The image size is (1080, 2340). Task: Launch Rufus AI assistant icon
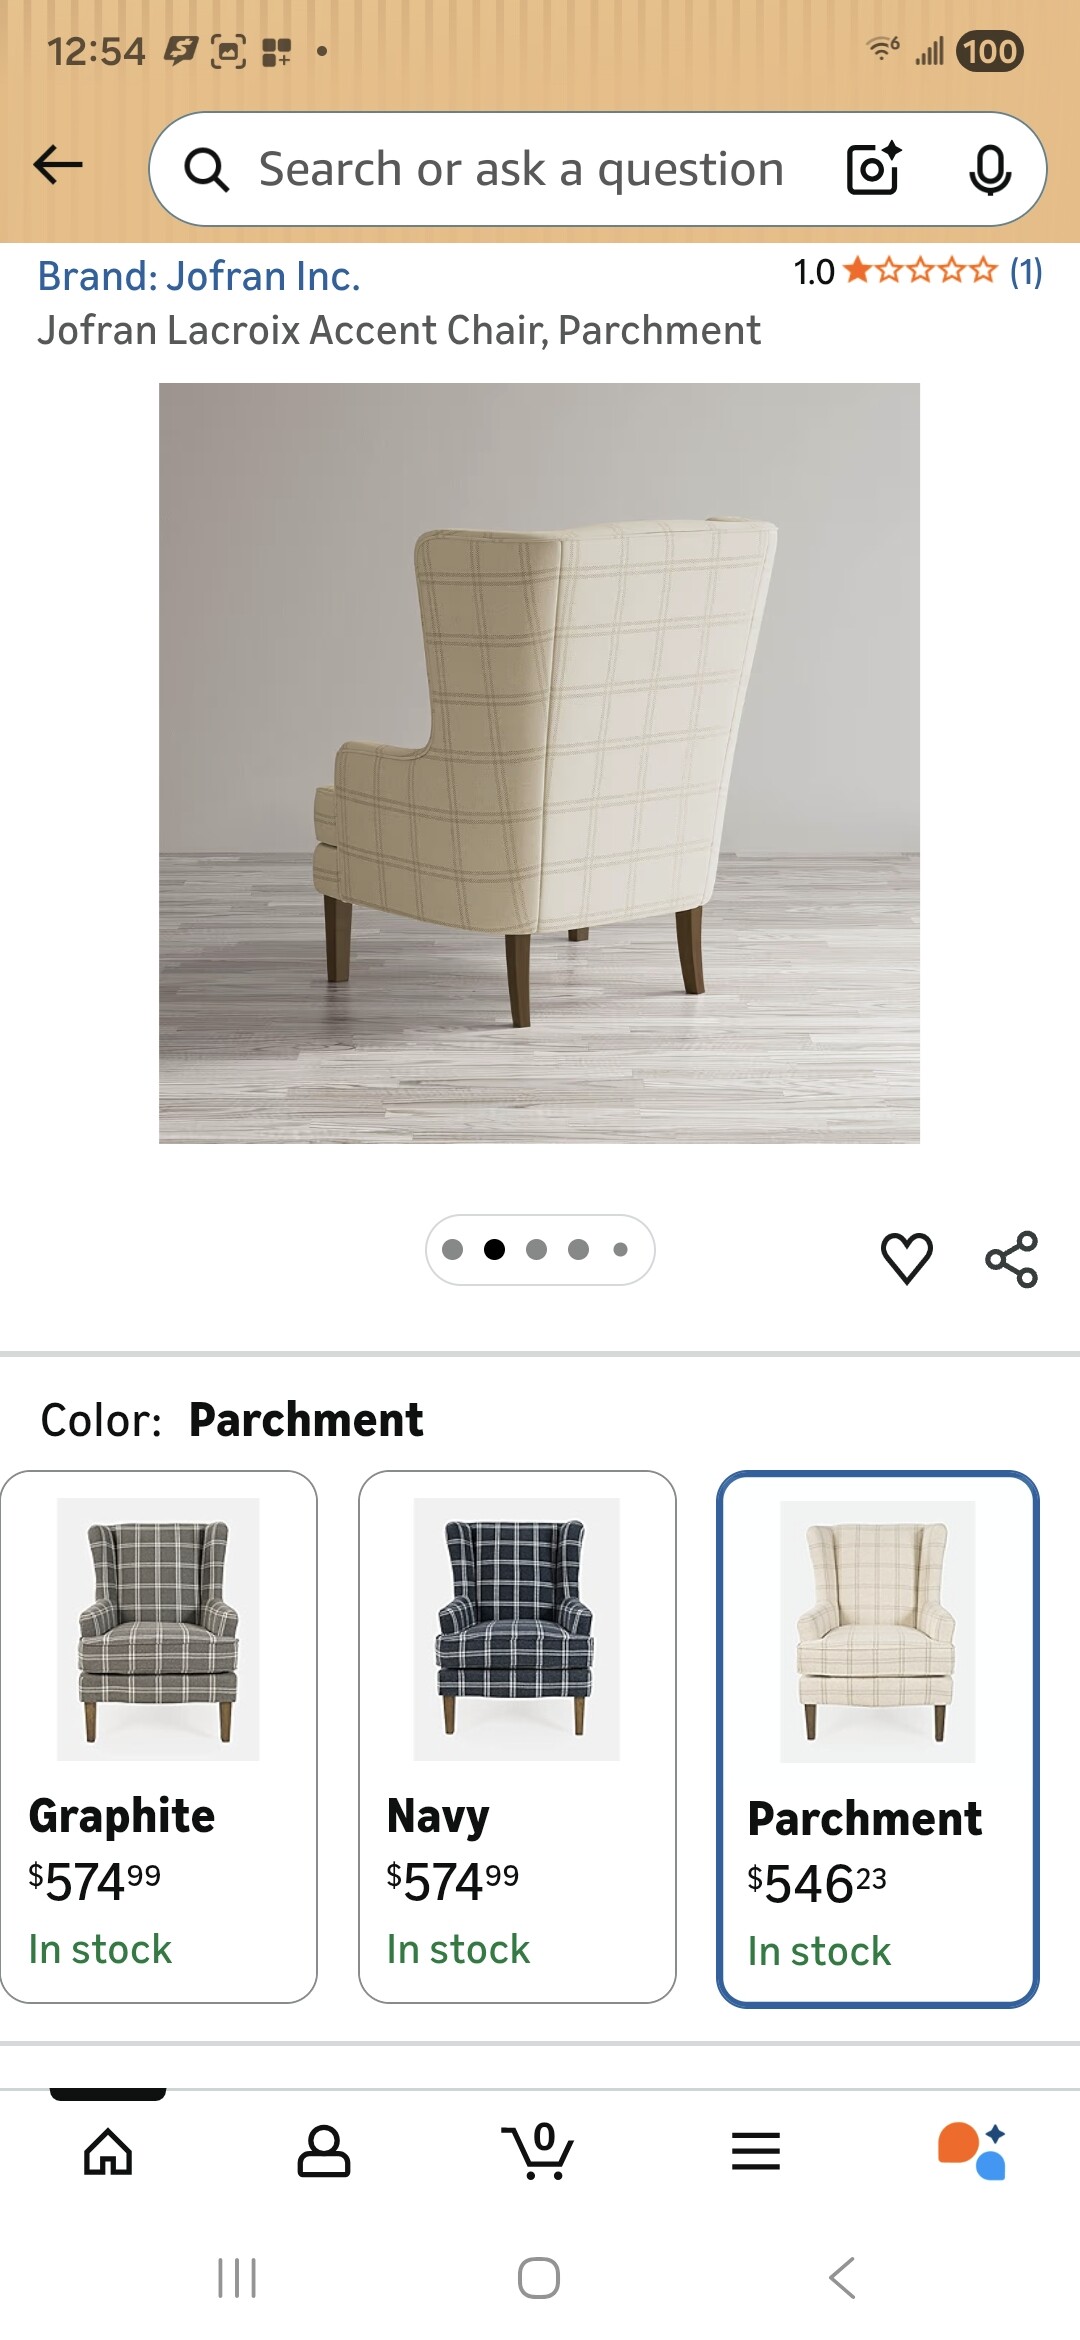pos(971,2151)
